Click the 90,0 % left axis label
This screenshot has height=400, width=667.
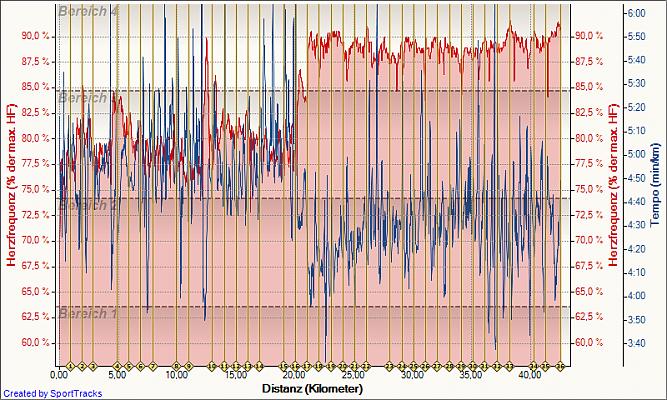coord(36,36)
